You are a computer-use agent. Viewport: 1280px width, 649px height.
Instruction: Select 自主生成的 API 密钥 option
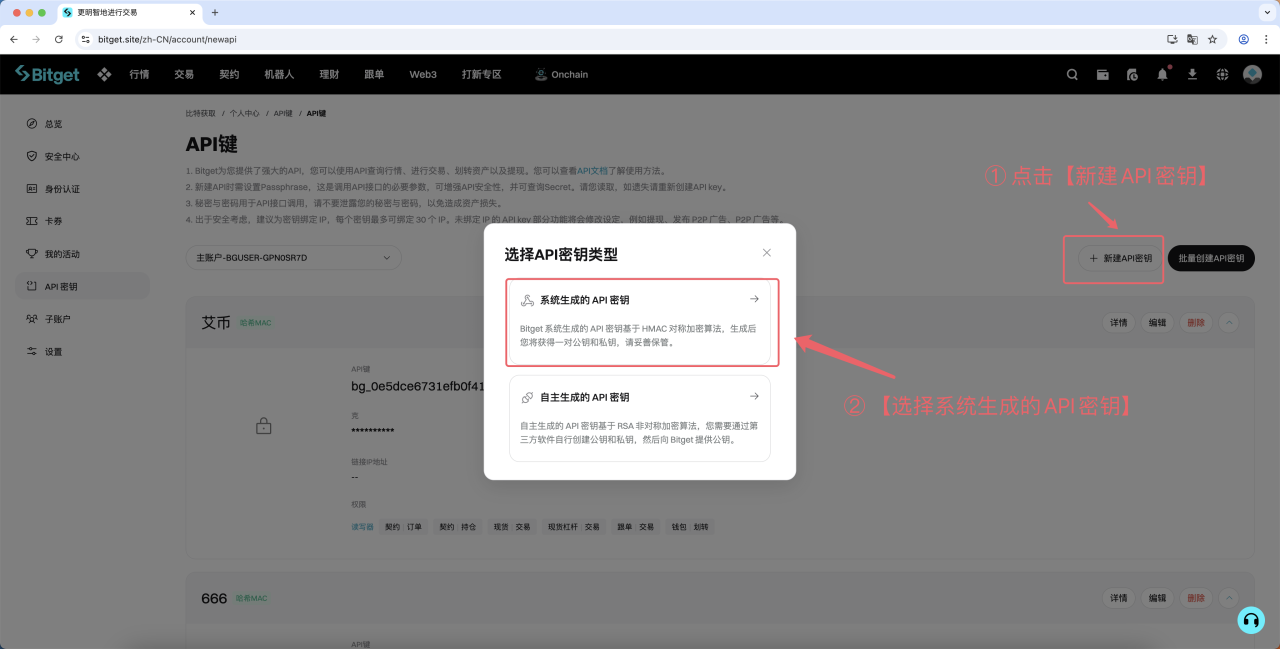point(640,418)
